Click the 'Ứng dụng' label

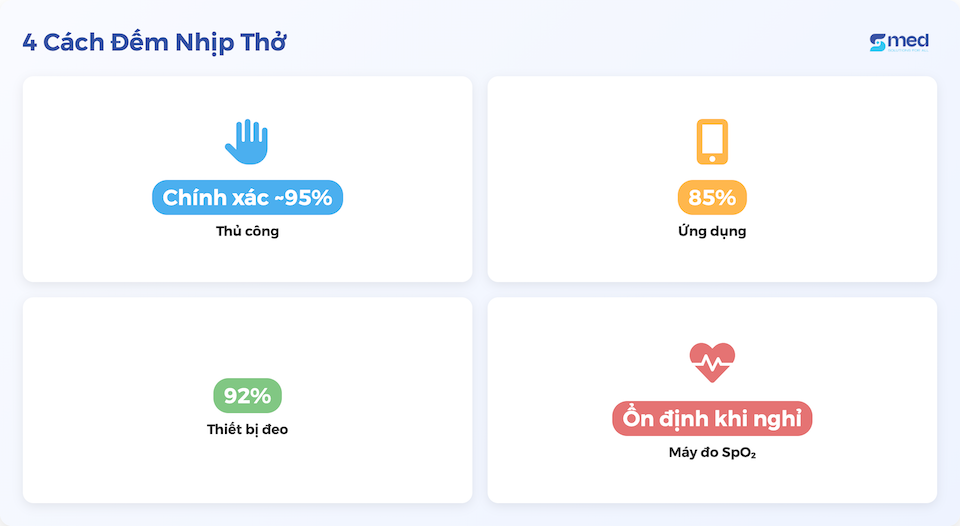pyautogui.click(x=712, y=231)
